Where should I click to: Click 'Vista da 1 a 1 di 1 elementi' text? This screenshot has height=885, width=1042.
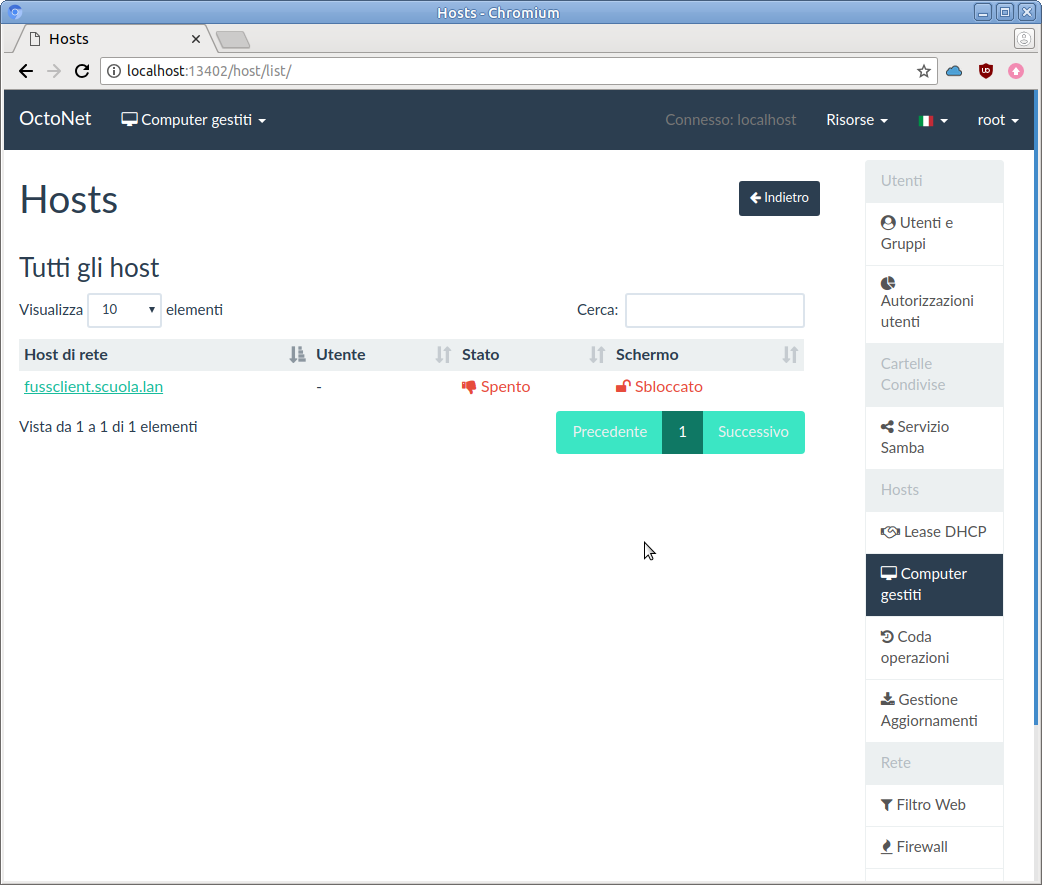108,427
